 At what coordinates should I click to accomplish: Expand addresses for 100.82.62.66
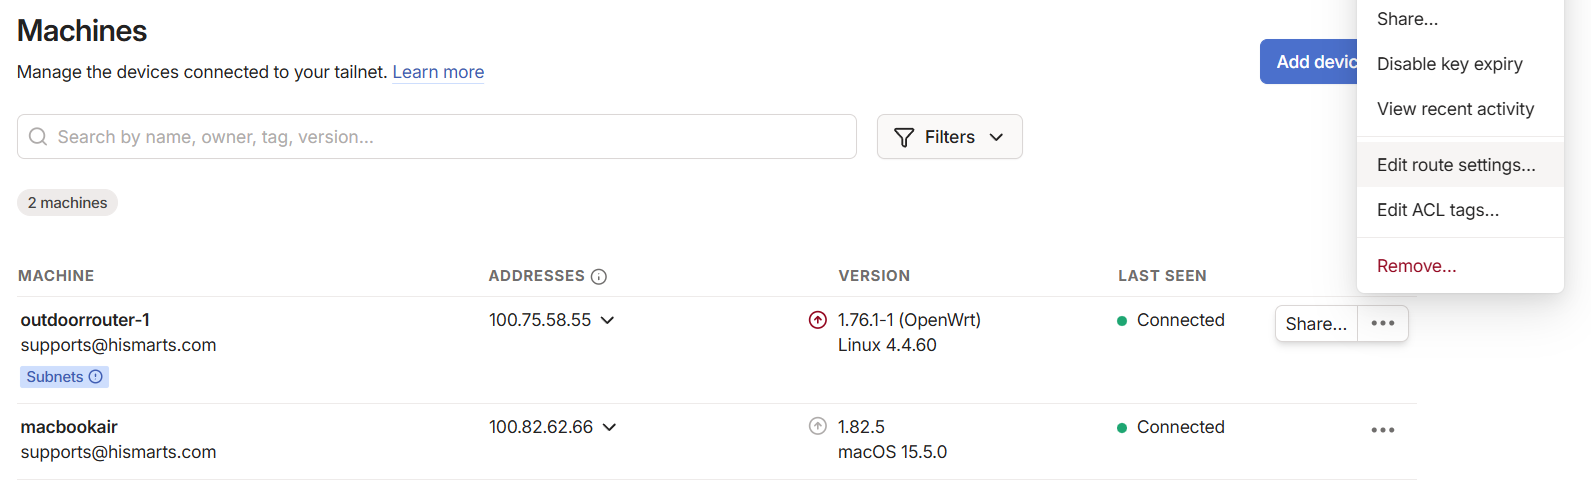click(x=610, y=427)
